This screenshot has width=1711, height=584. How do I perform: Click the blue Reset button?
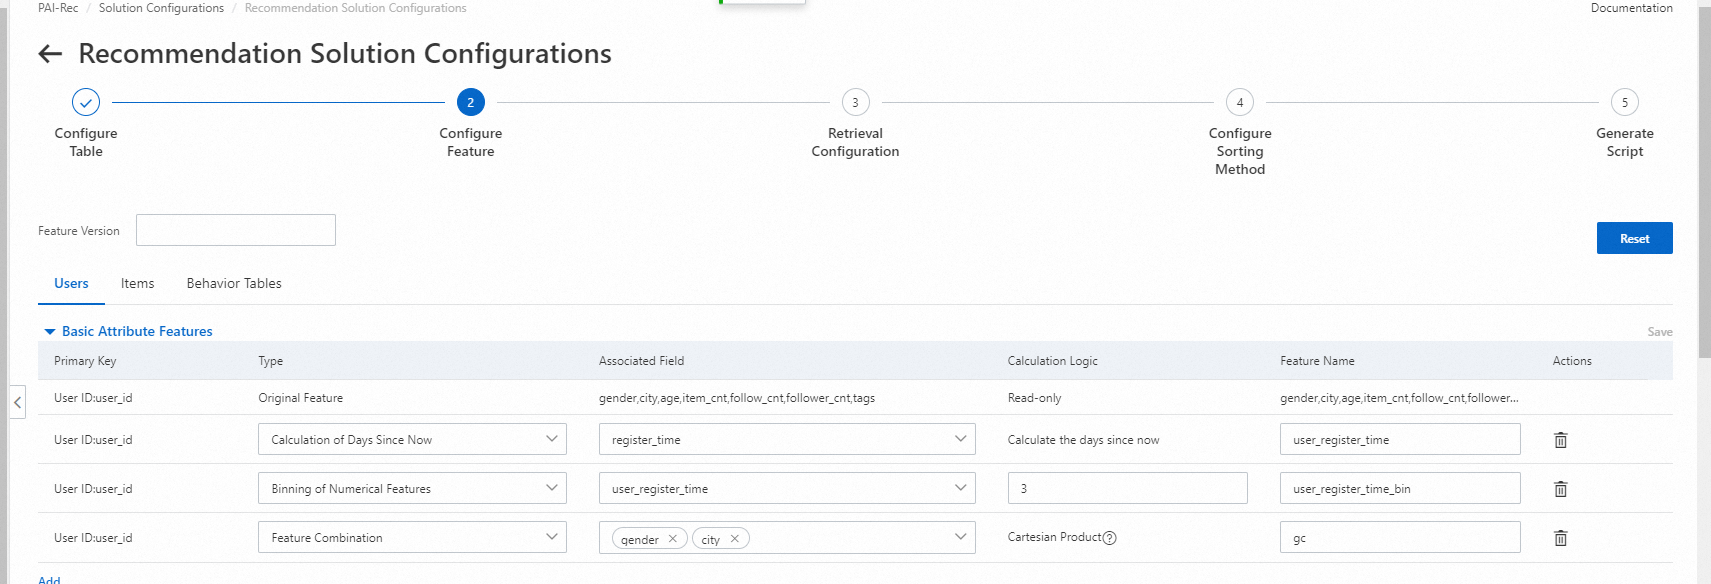pyautogui.click(x=1634, y=238)
